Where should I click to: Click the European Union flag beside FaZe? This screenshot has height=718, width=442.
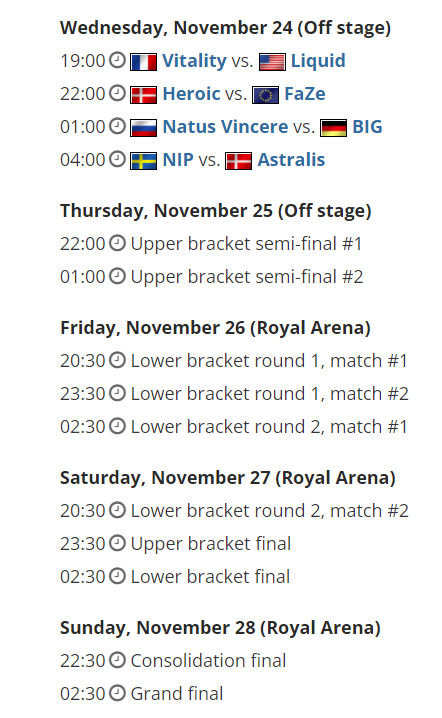(266, 95)
